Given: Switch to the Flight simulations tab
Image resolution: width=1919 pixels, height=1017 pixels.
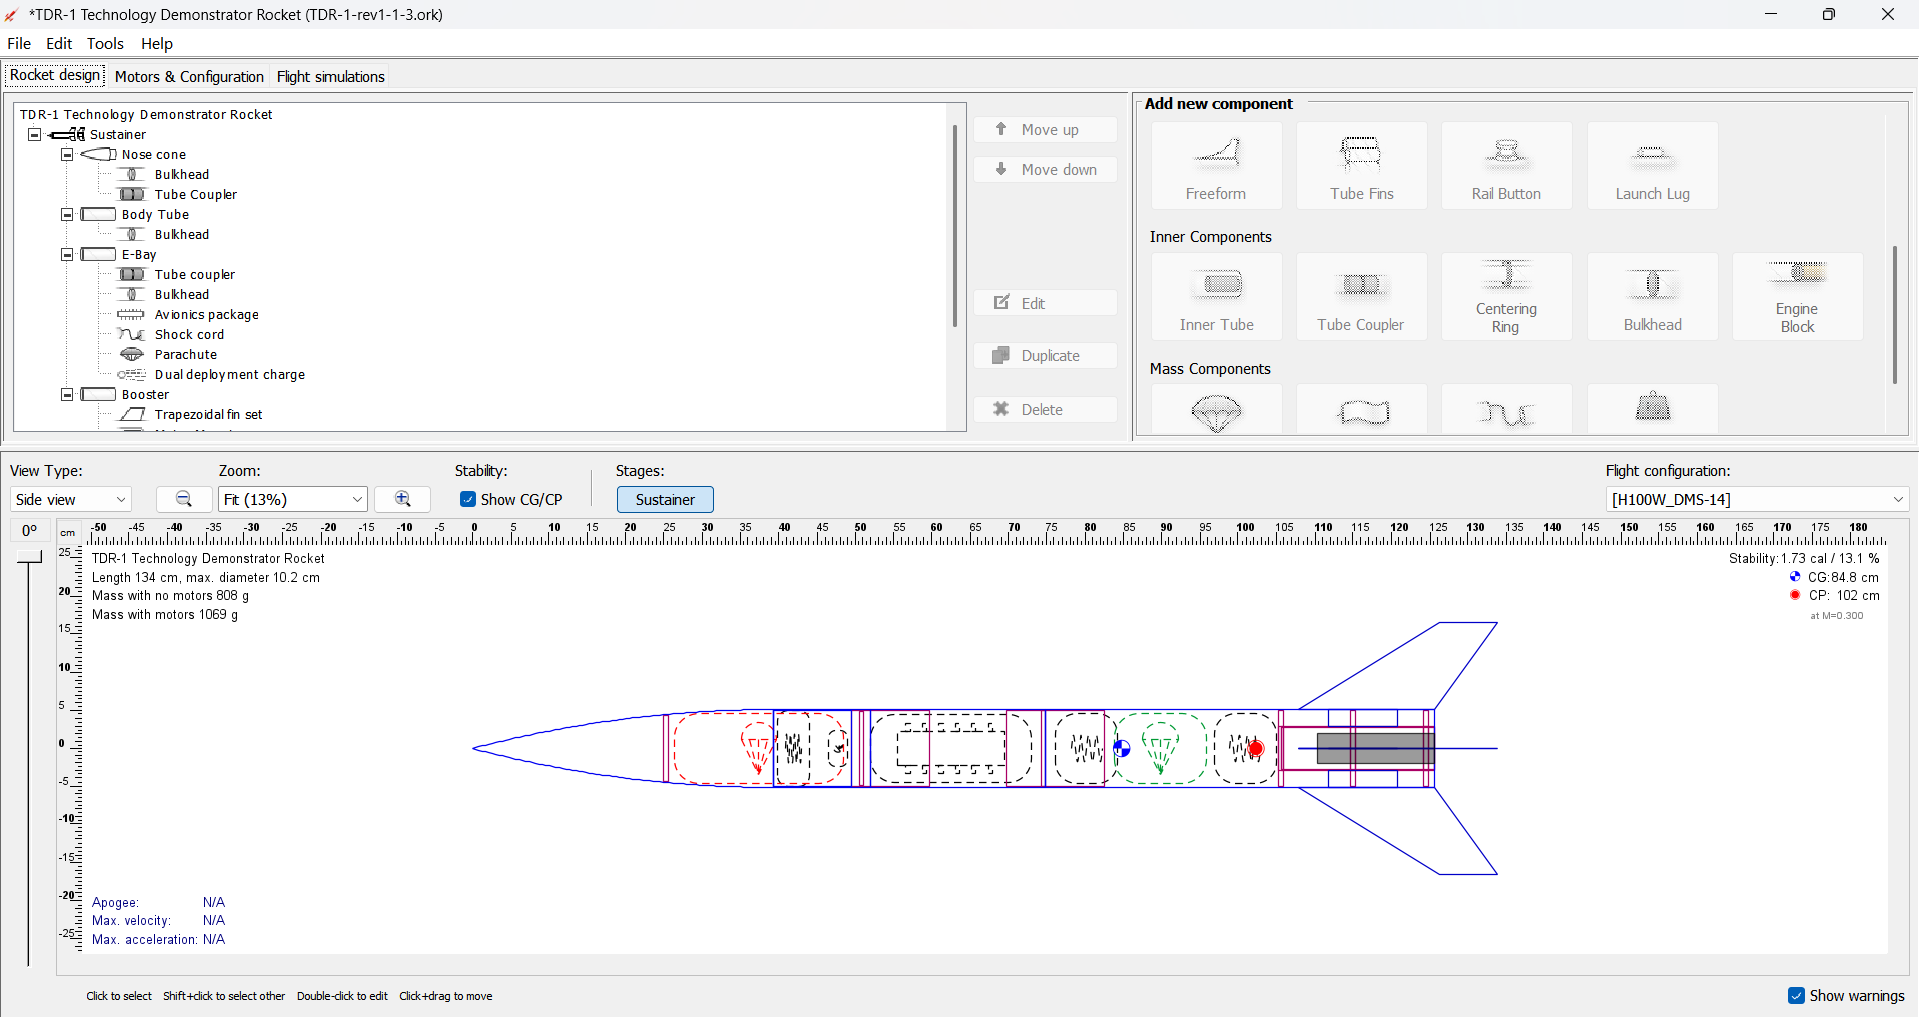Looking at the screenshot, I should 330,76.
